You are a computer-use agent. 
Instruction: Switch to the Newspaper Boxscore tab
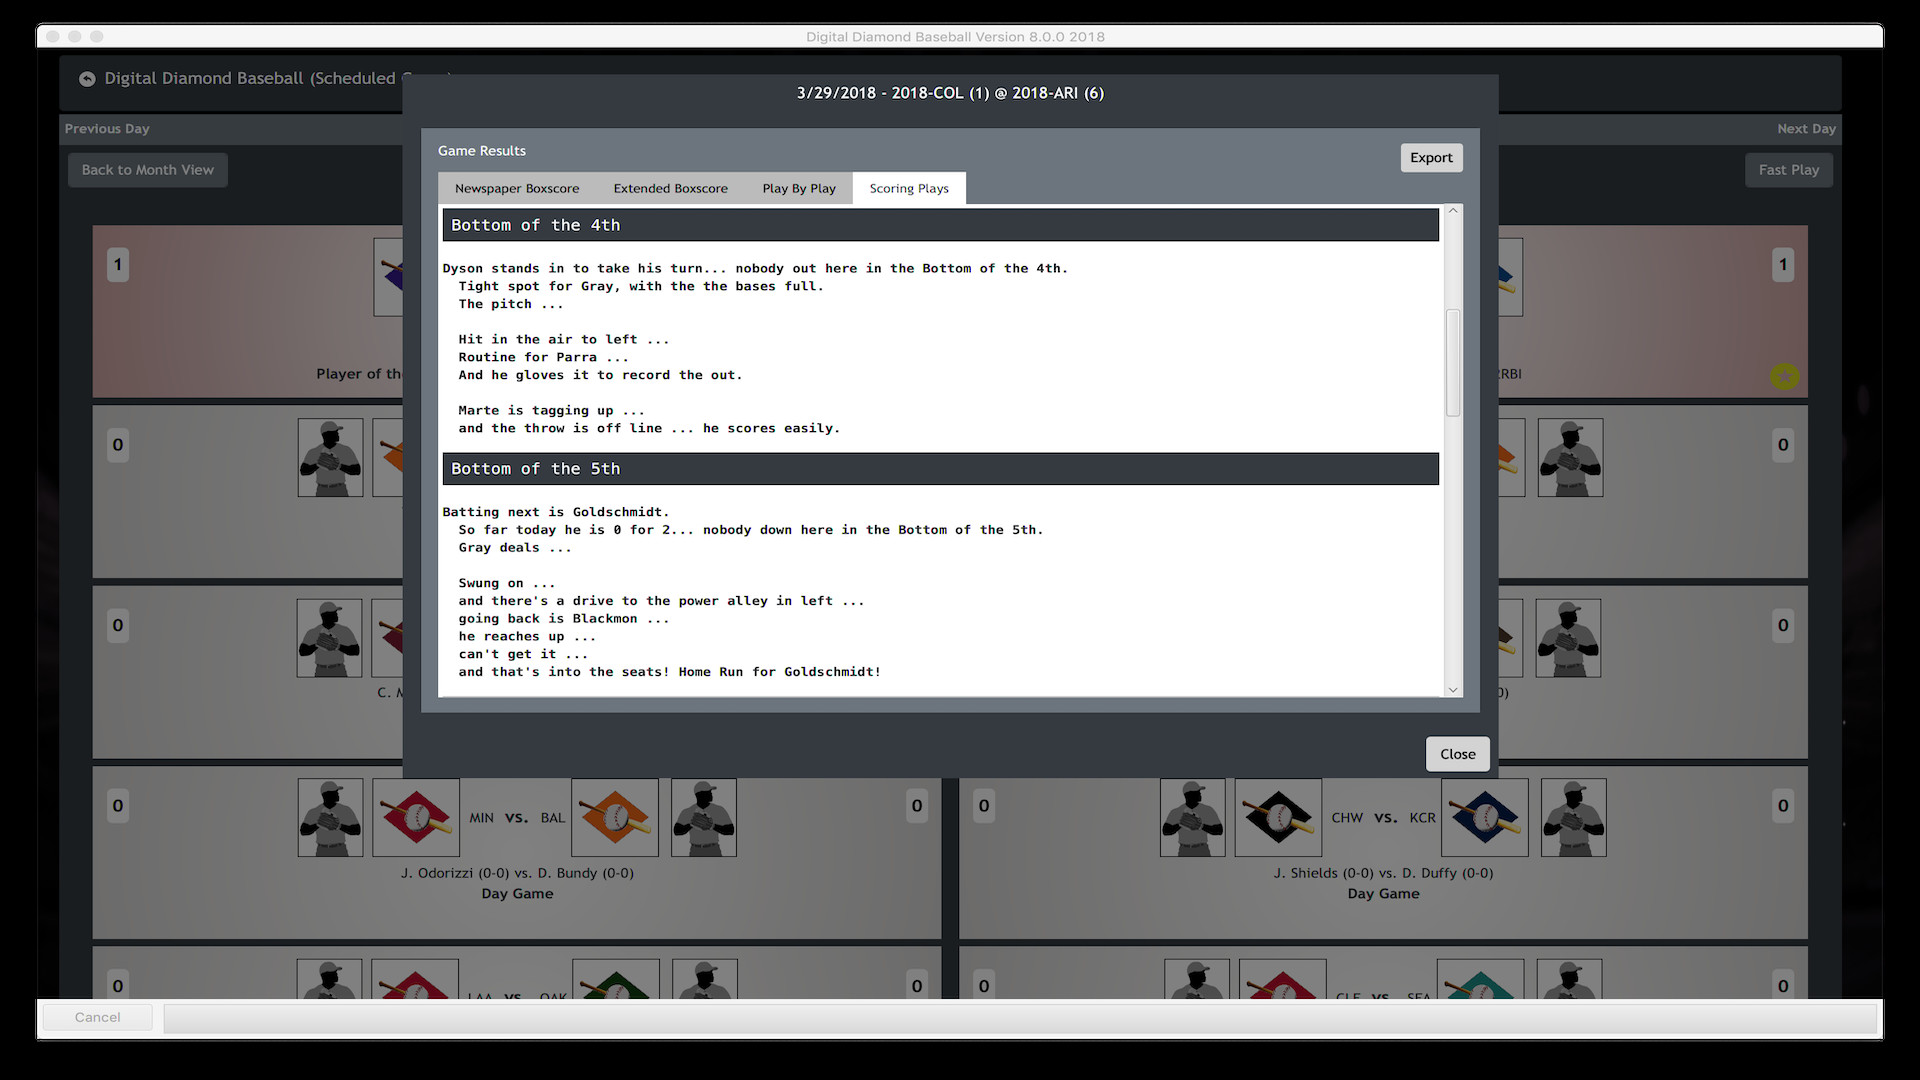coord(516,188)
